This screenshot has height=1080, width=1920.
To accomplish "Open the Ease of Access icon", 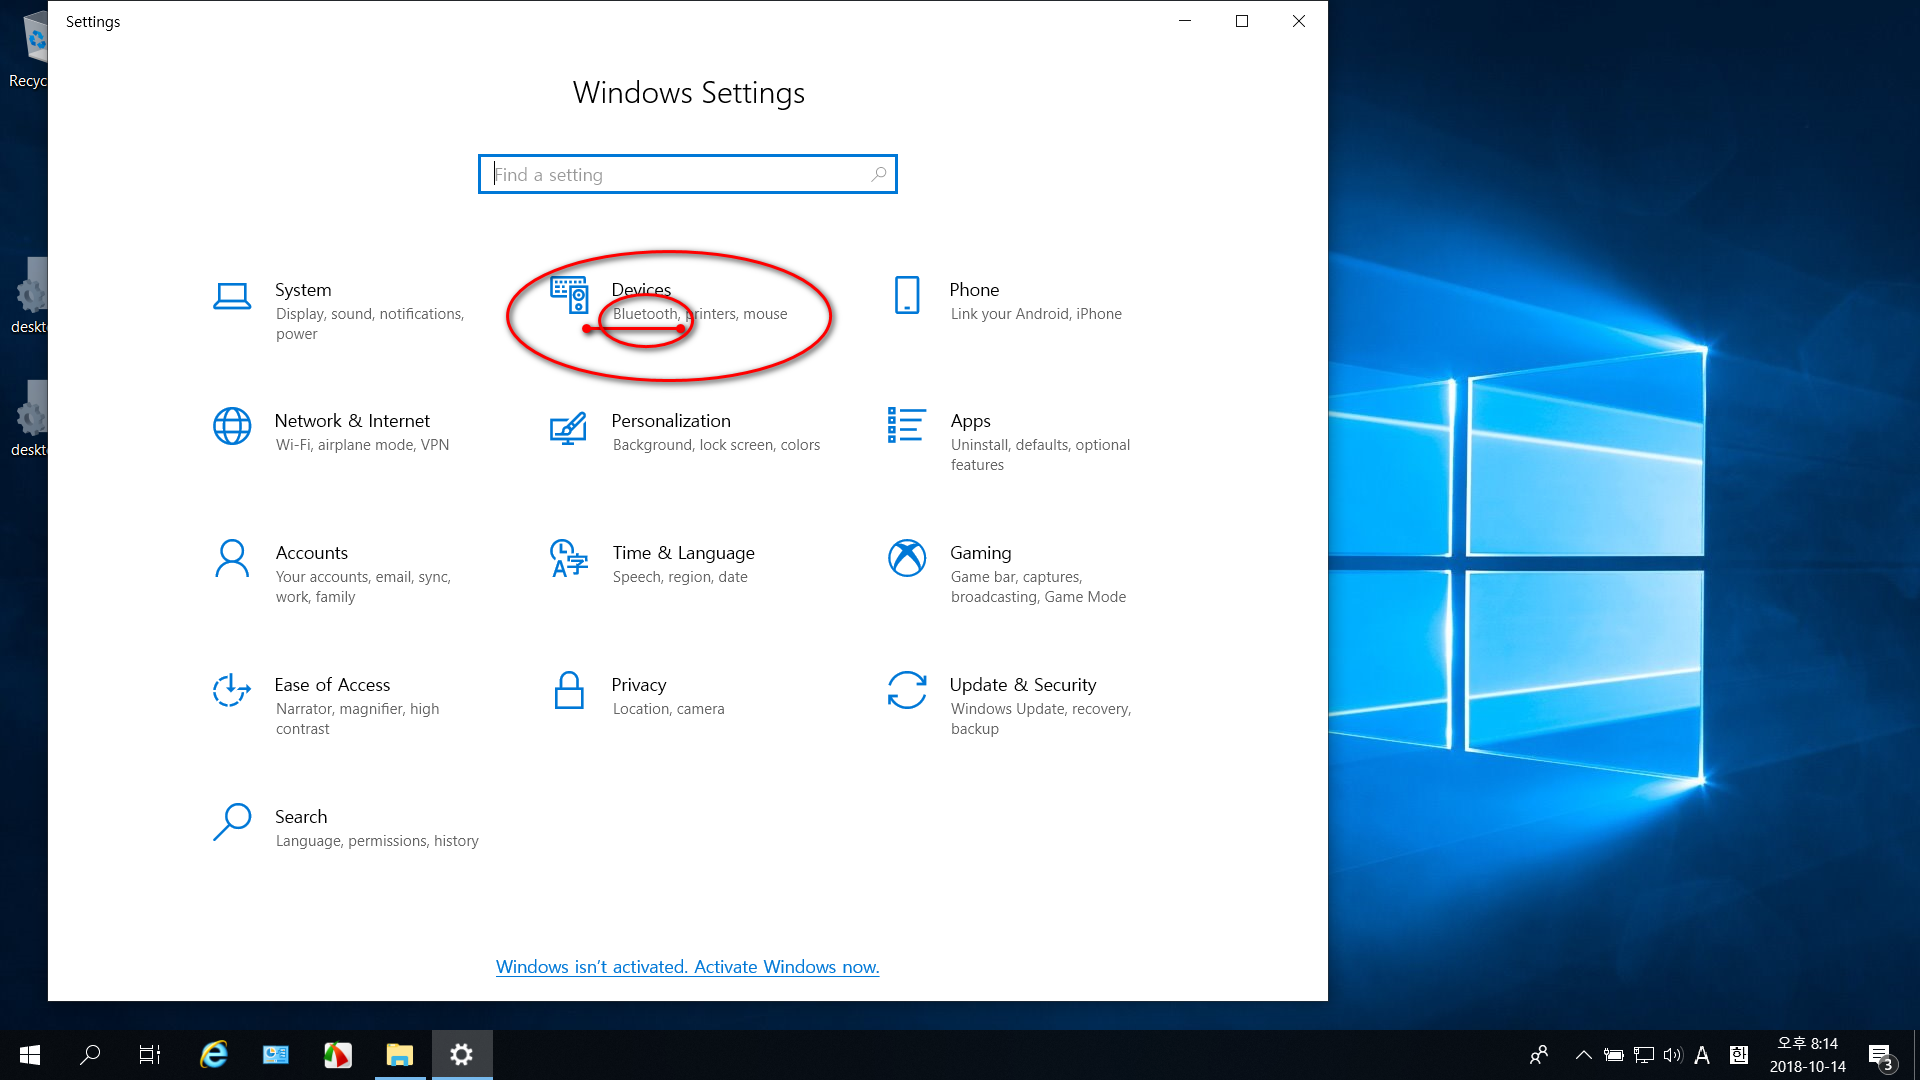I will [x=232, y=690].
